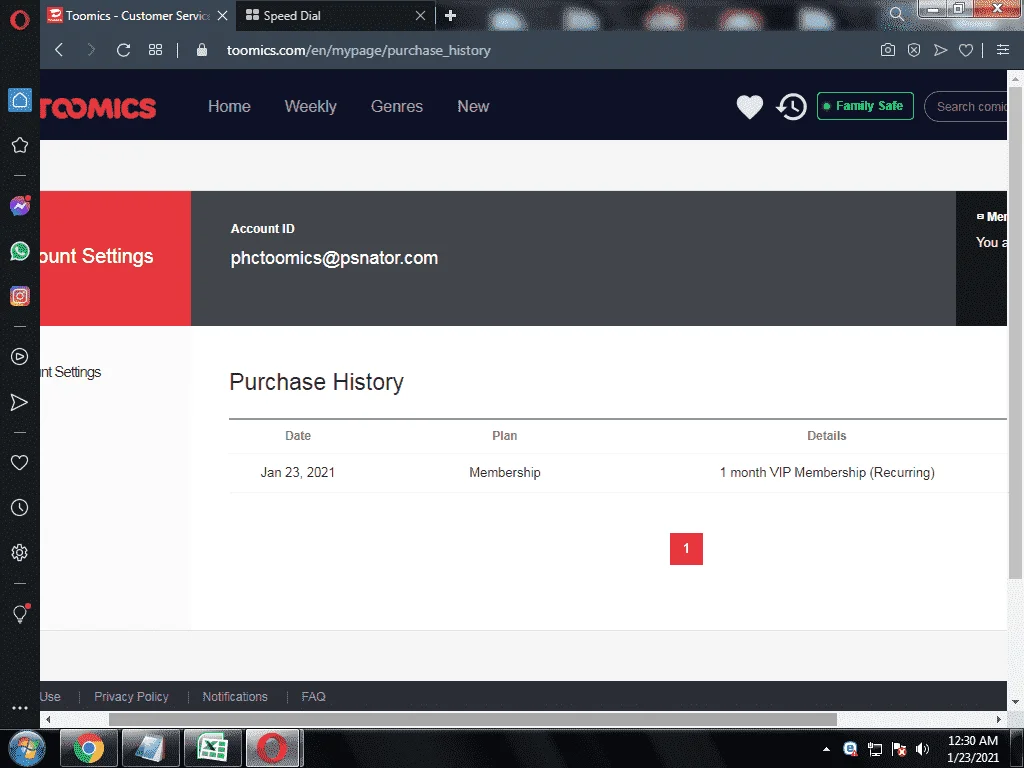Open the Toomics recent history clock icon
Screen dimensions: 1024x768
coord(792,106)
